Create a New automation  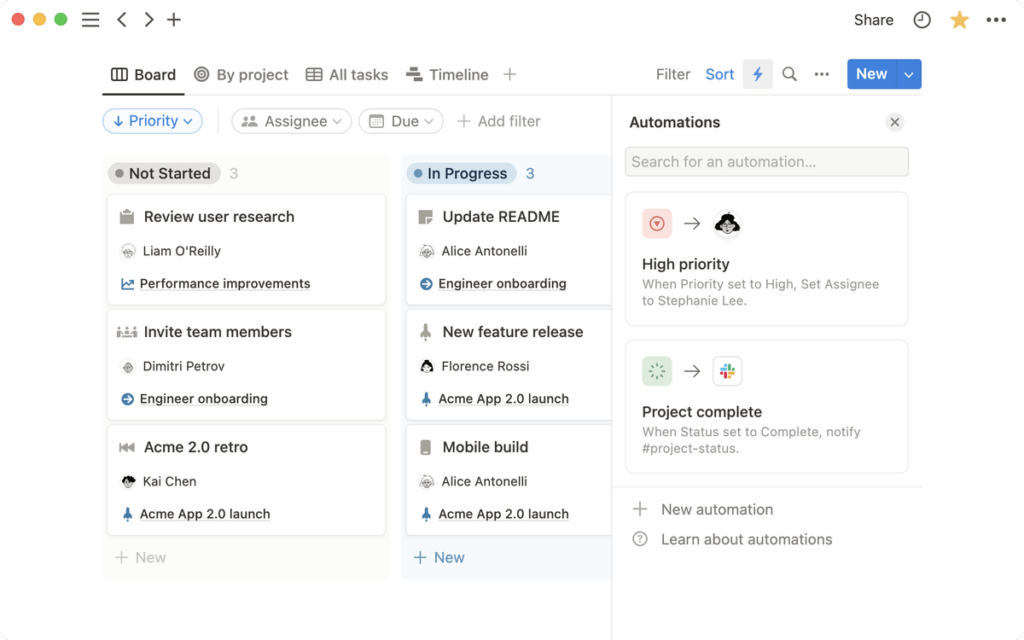pyautogui.click(x=716, y=509)
